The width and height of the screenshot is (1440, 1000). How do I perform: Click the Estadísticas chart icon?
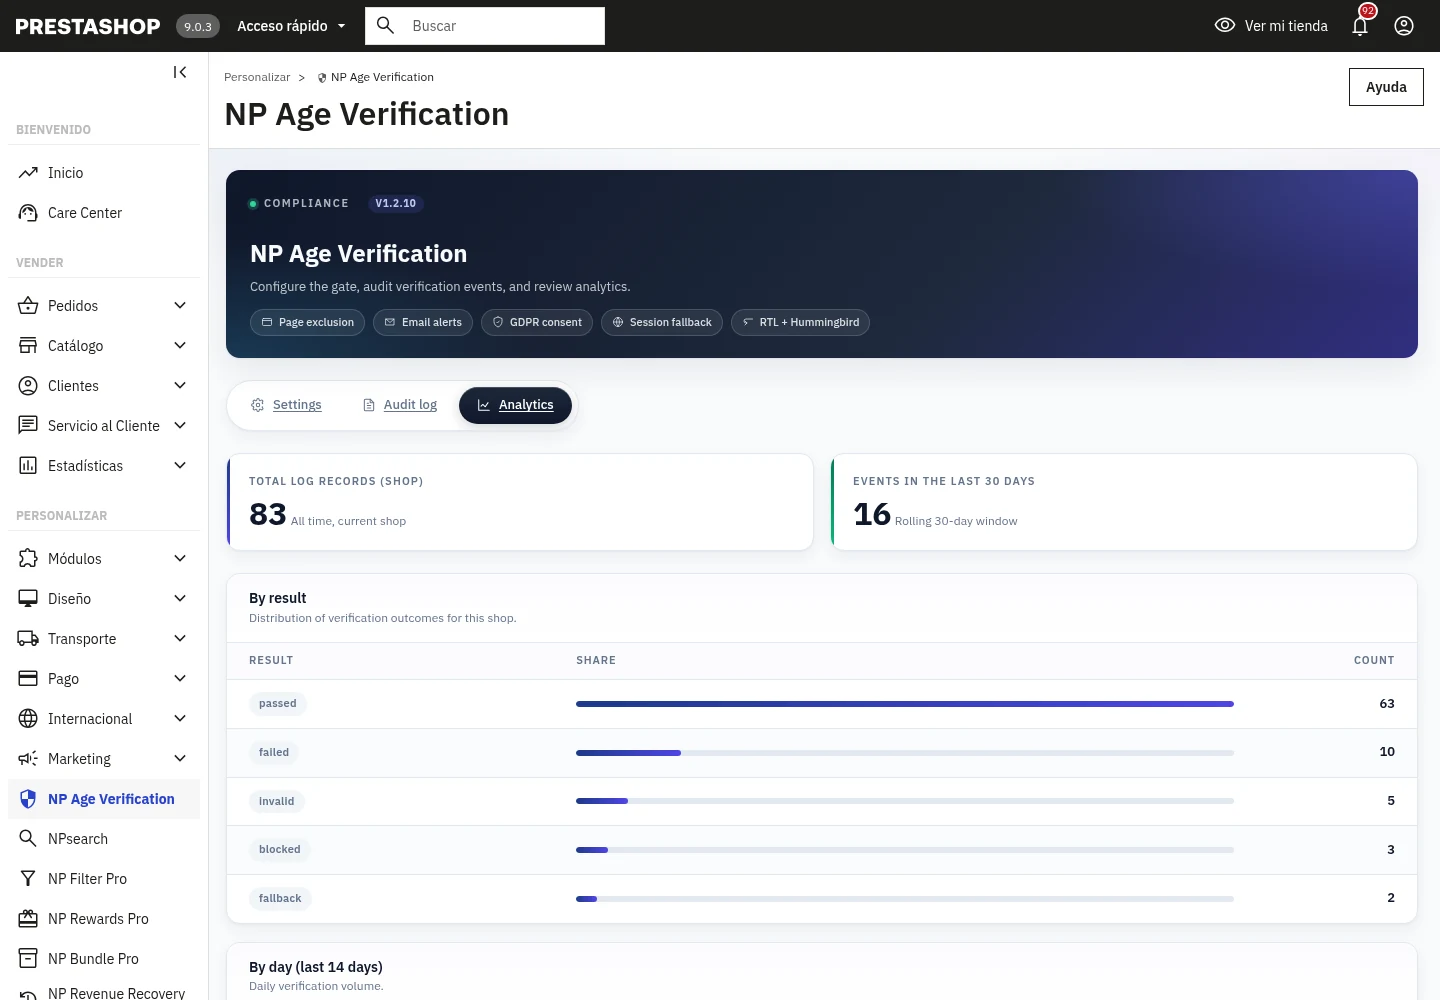[28, 466]
